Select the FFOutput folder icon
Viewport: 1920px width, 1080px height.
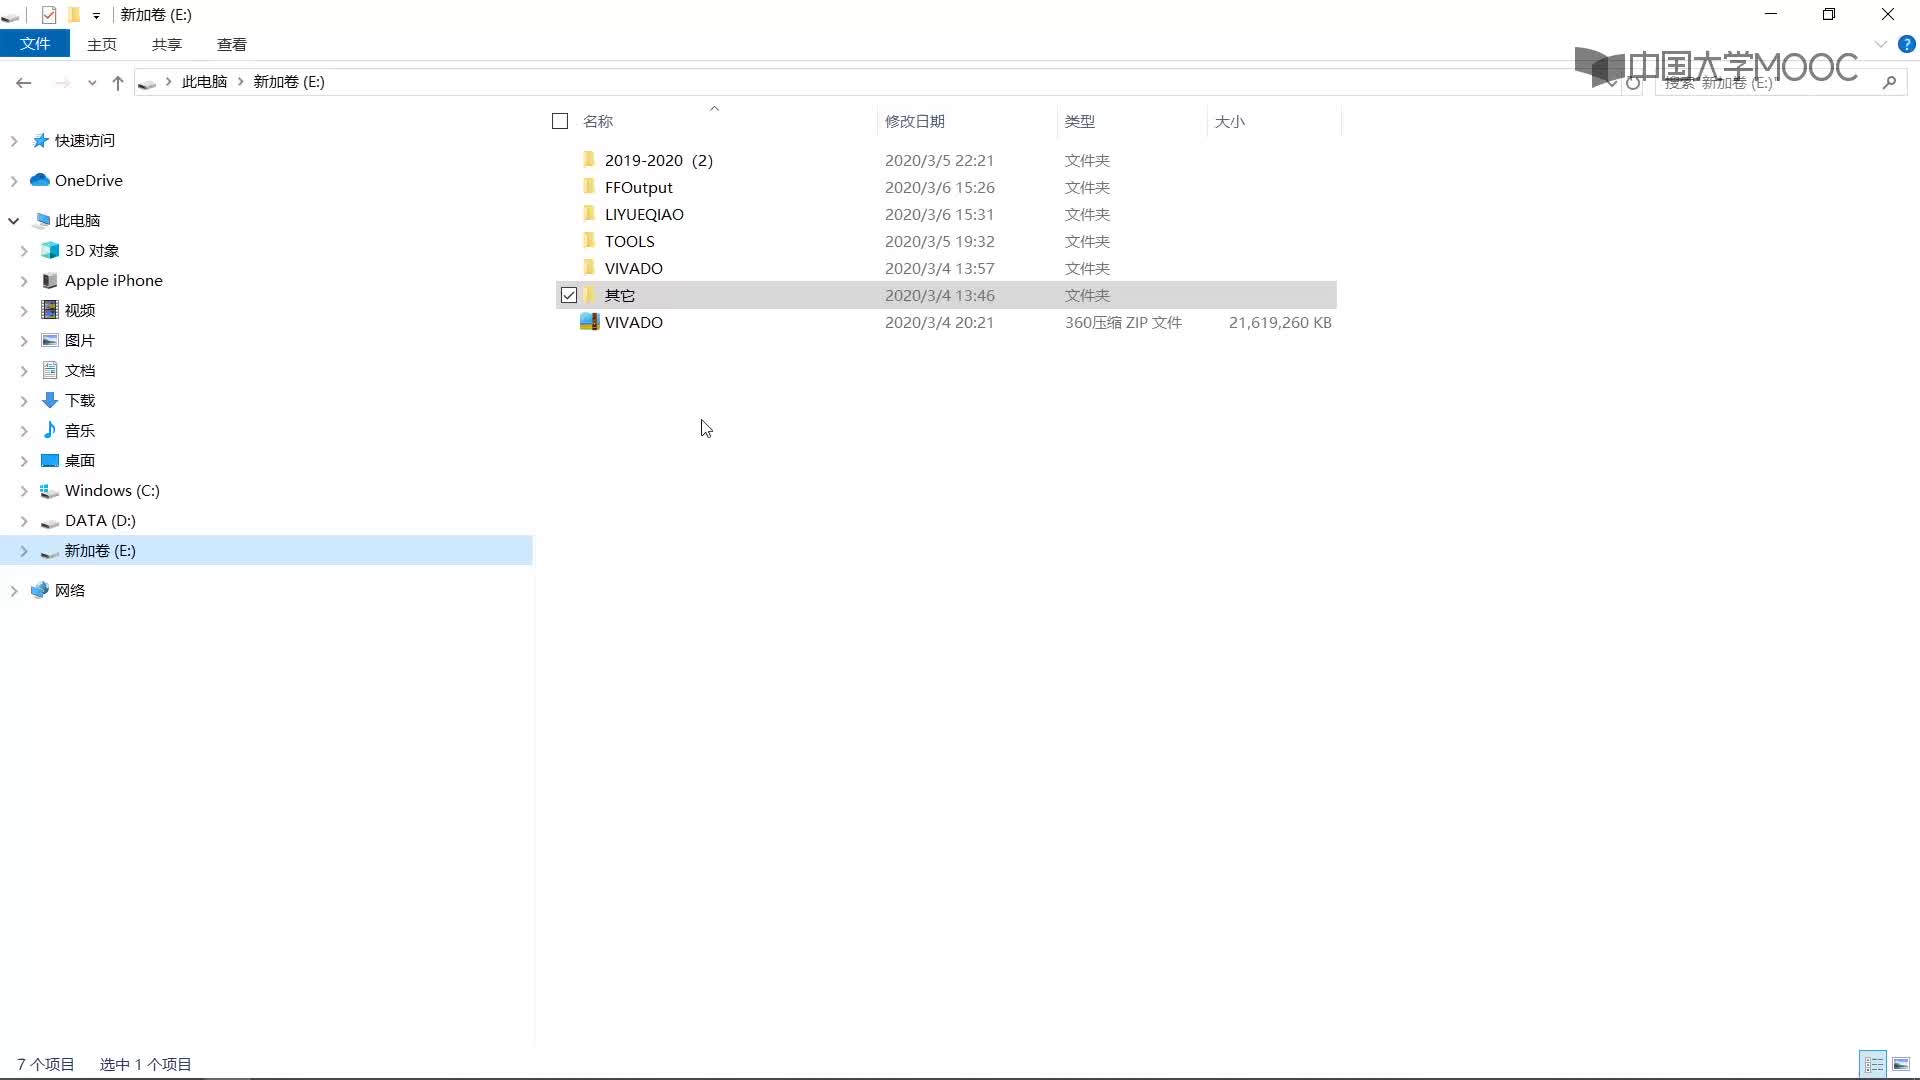click(589, 186)
